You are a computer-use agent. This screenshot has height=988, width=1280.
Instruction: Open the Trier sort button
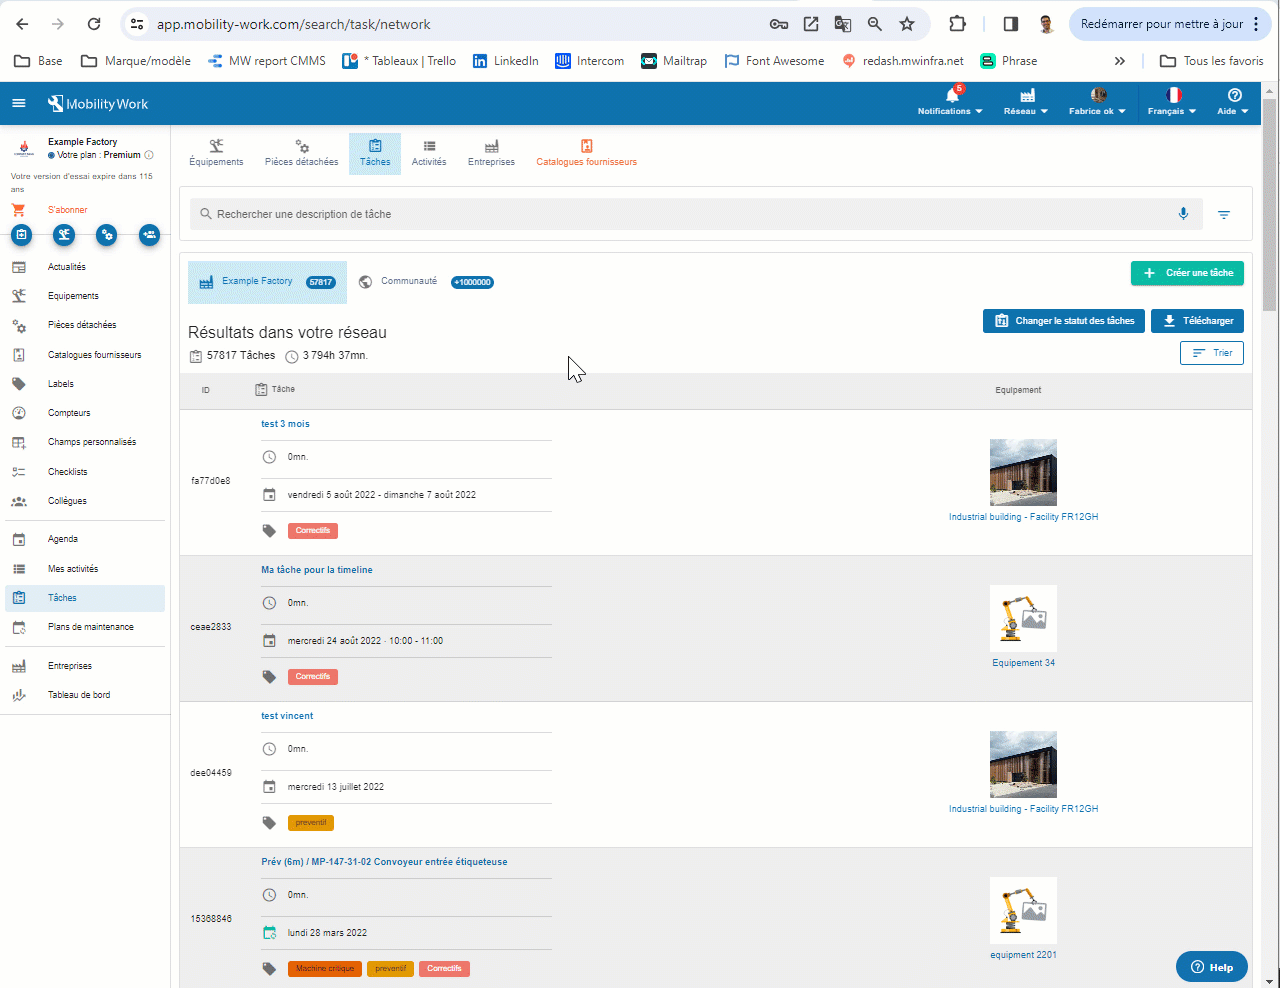[1212, 353]
